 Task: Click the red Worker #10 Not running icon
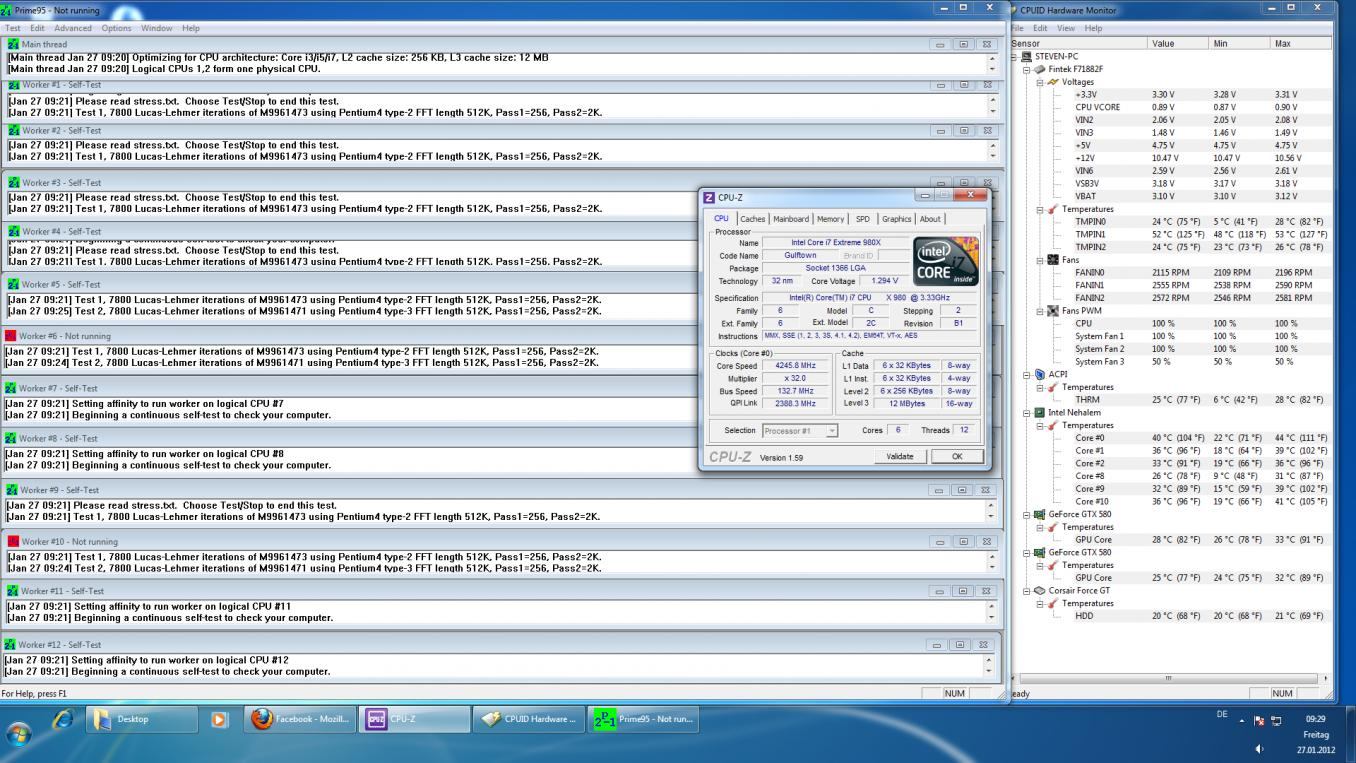pyautogui.click(x=13, y=541)
